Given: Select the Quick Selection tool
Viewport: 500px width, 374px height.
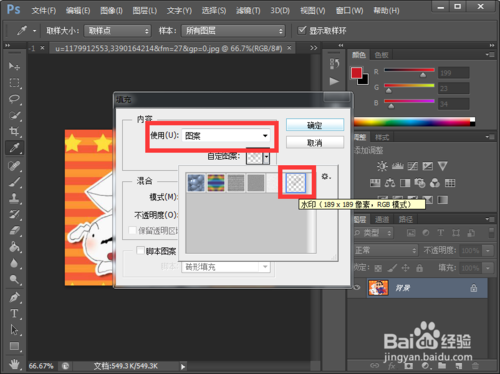Looking at the screenshot, I should [14, 115].
